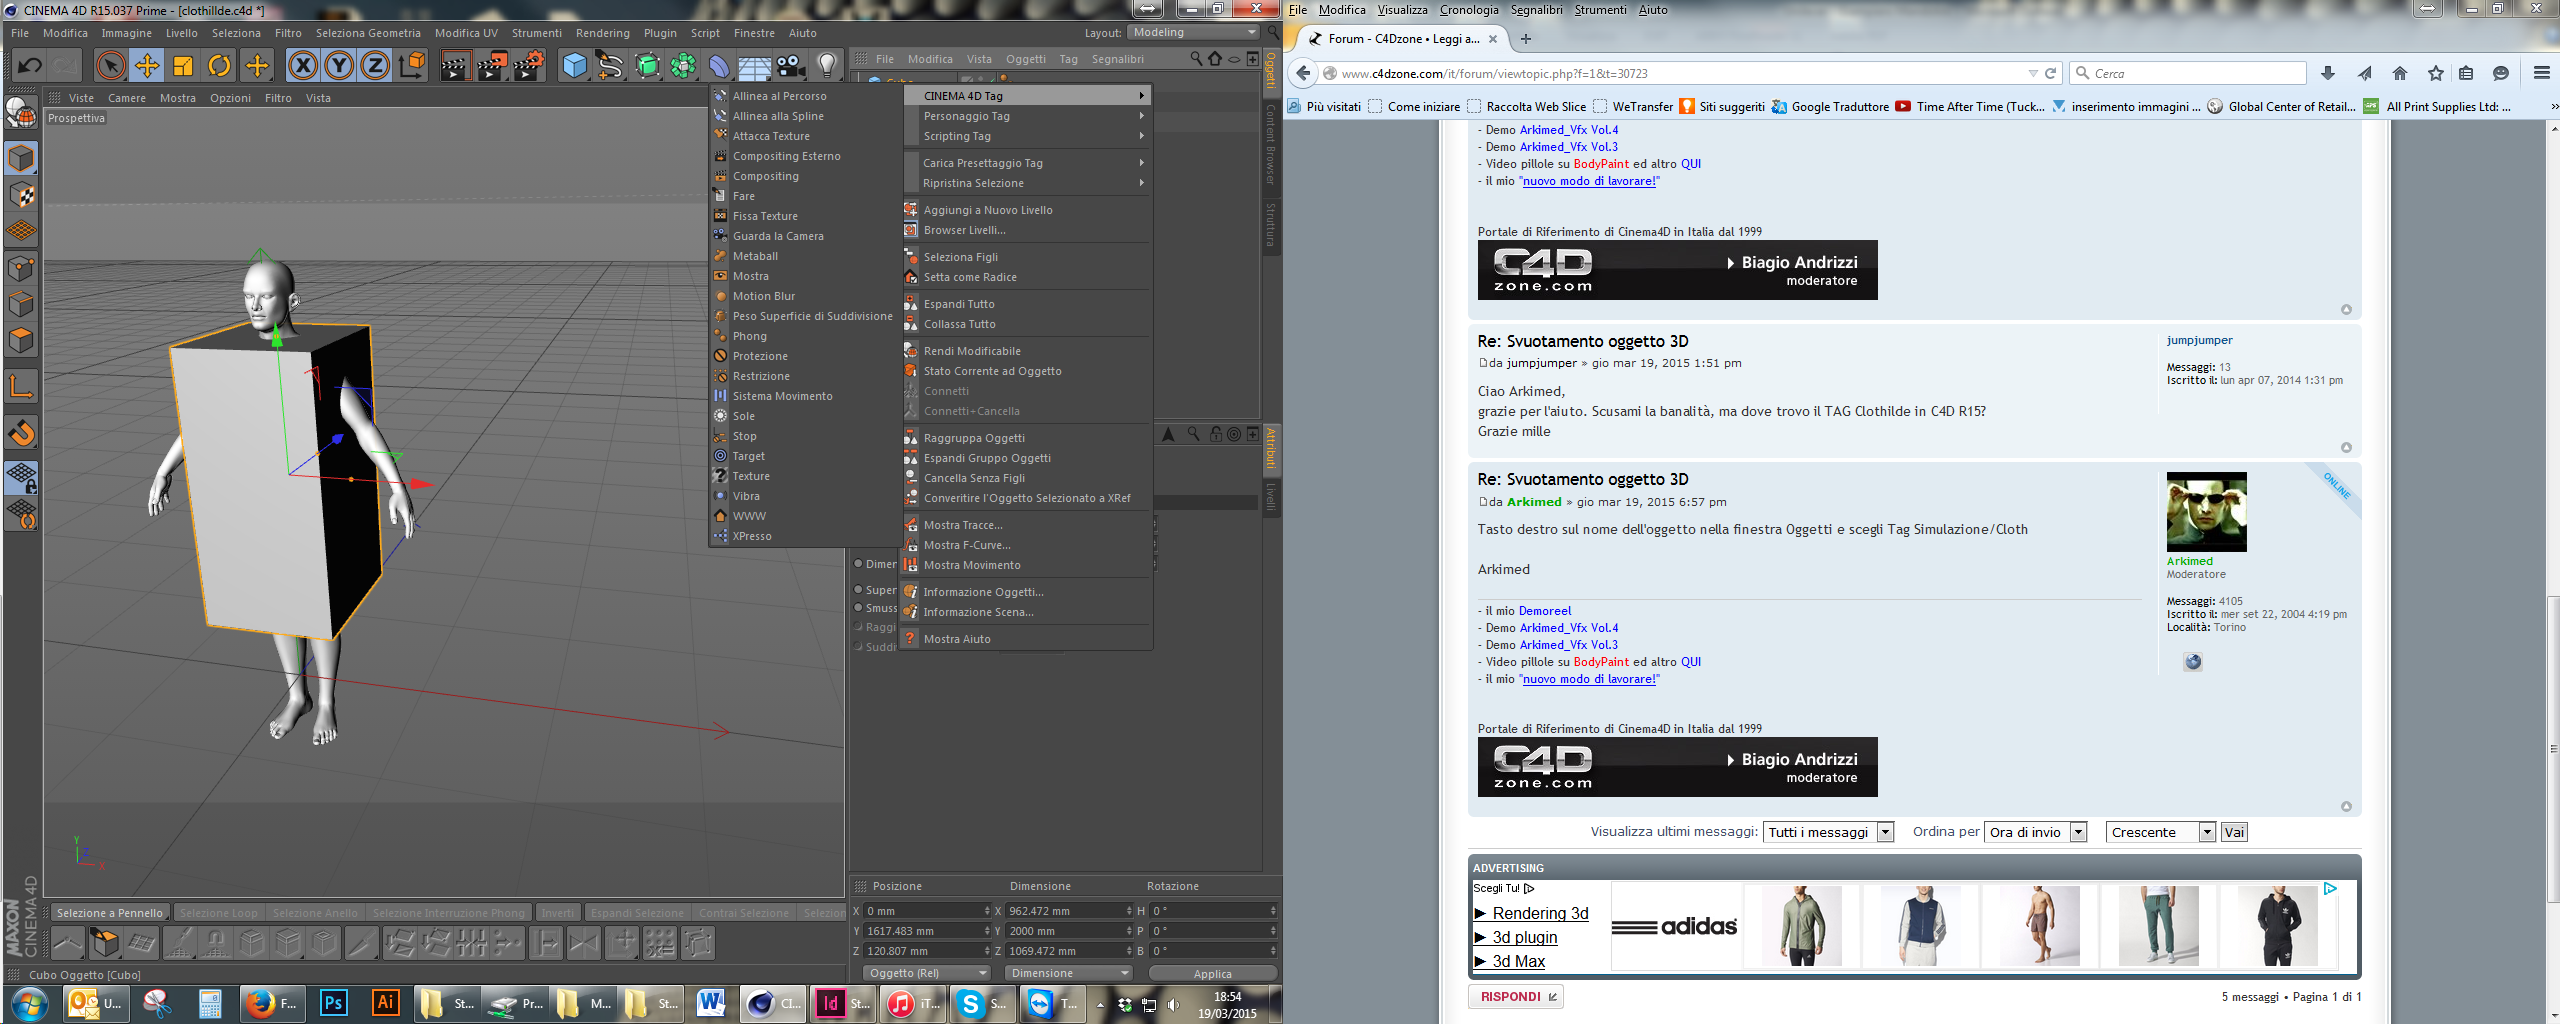Expand the Scripting Tag submenu
The height and width of the screenshot is (1024, 2560).
coord(1027,136)
